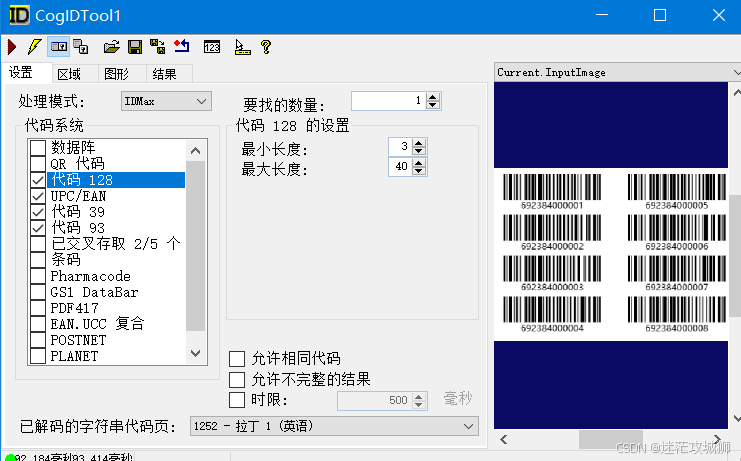
Task: Uncheck the 代码 39 checkbox
Action: click(x=38, y=212)
